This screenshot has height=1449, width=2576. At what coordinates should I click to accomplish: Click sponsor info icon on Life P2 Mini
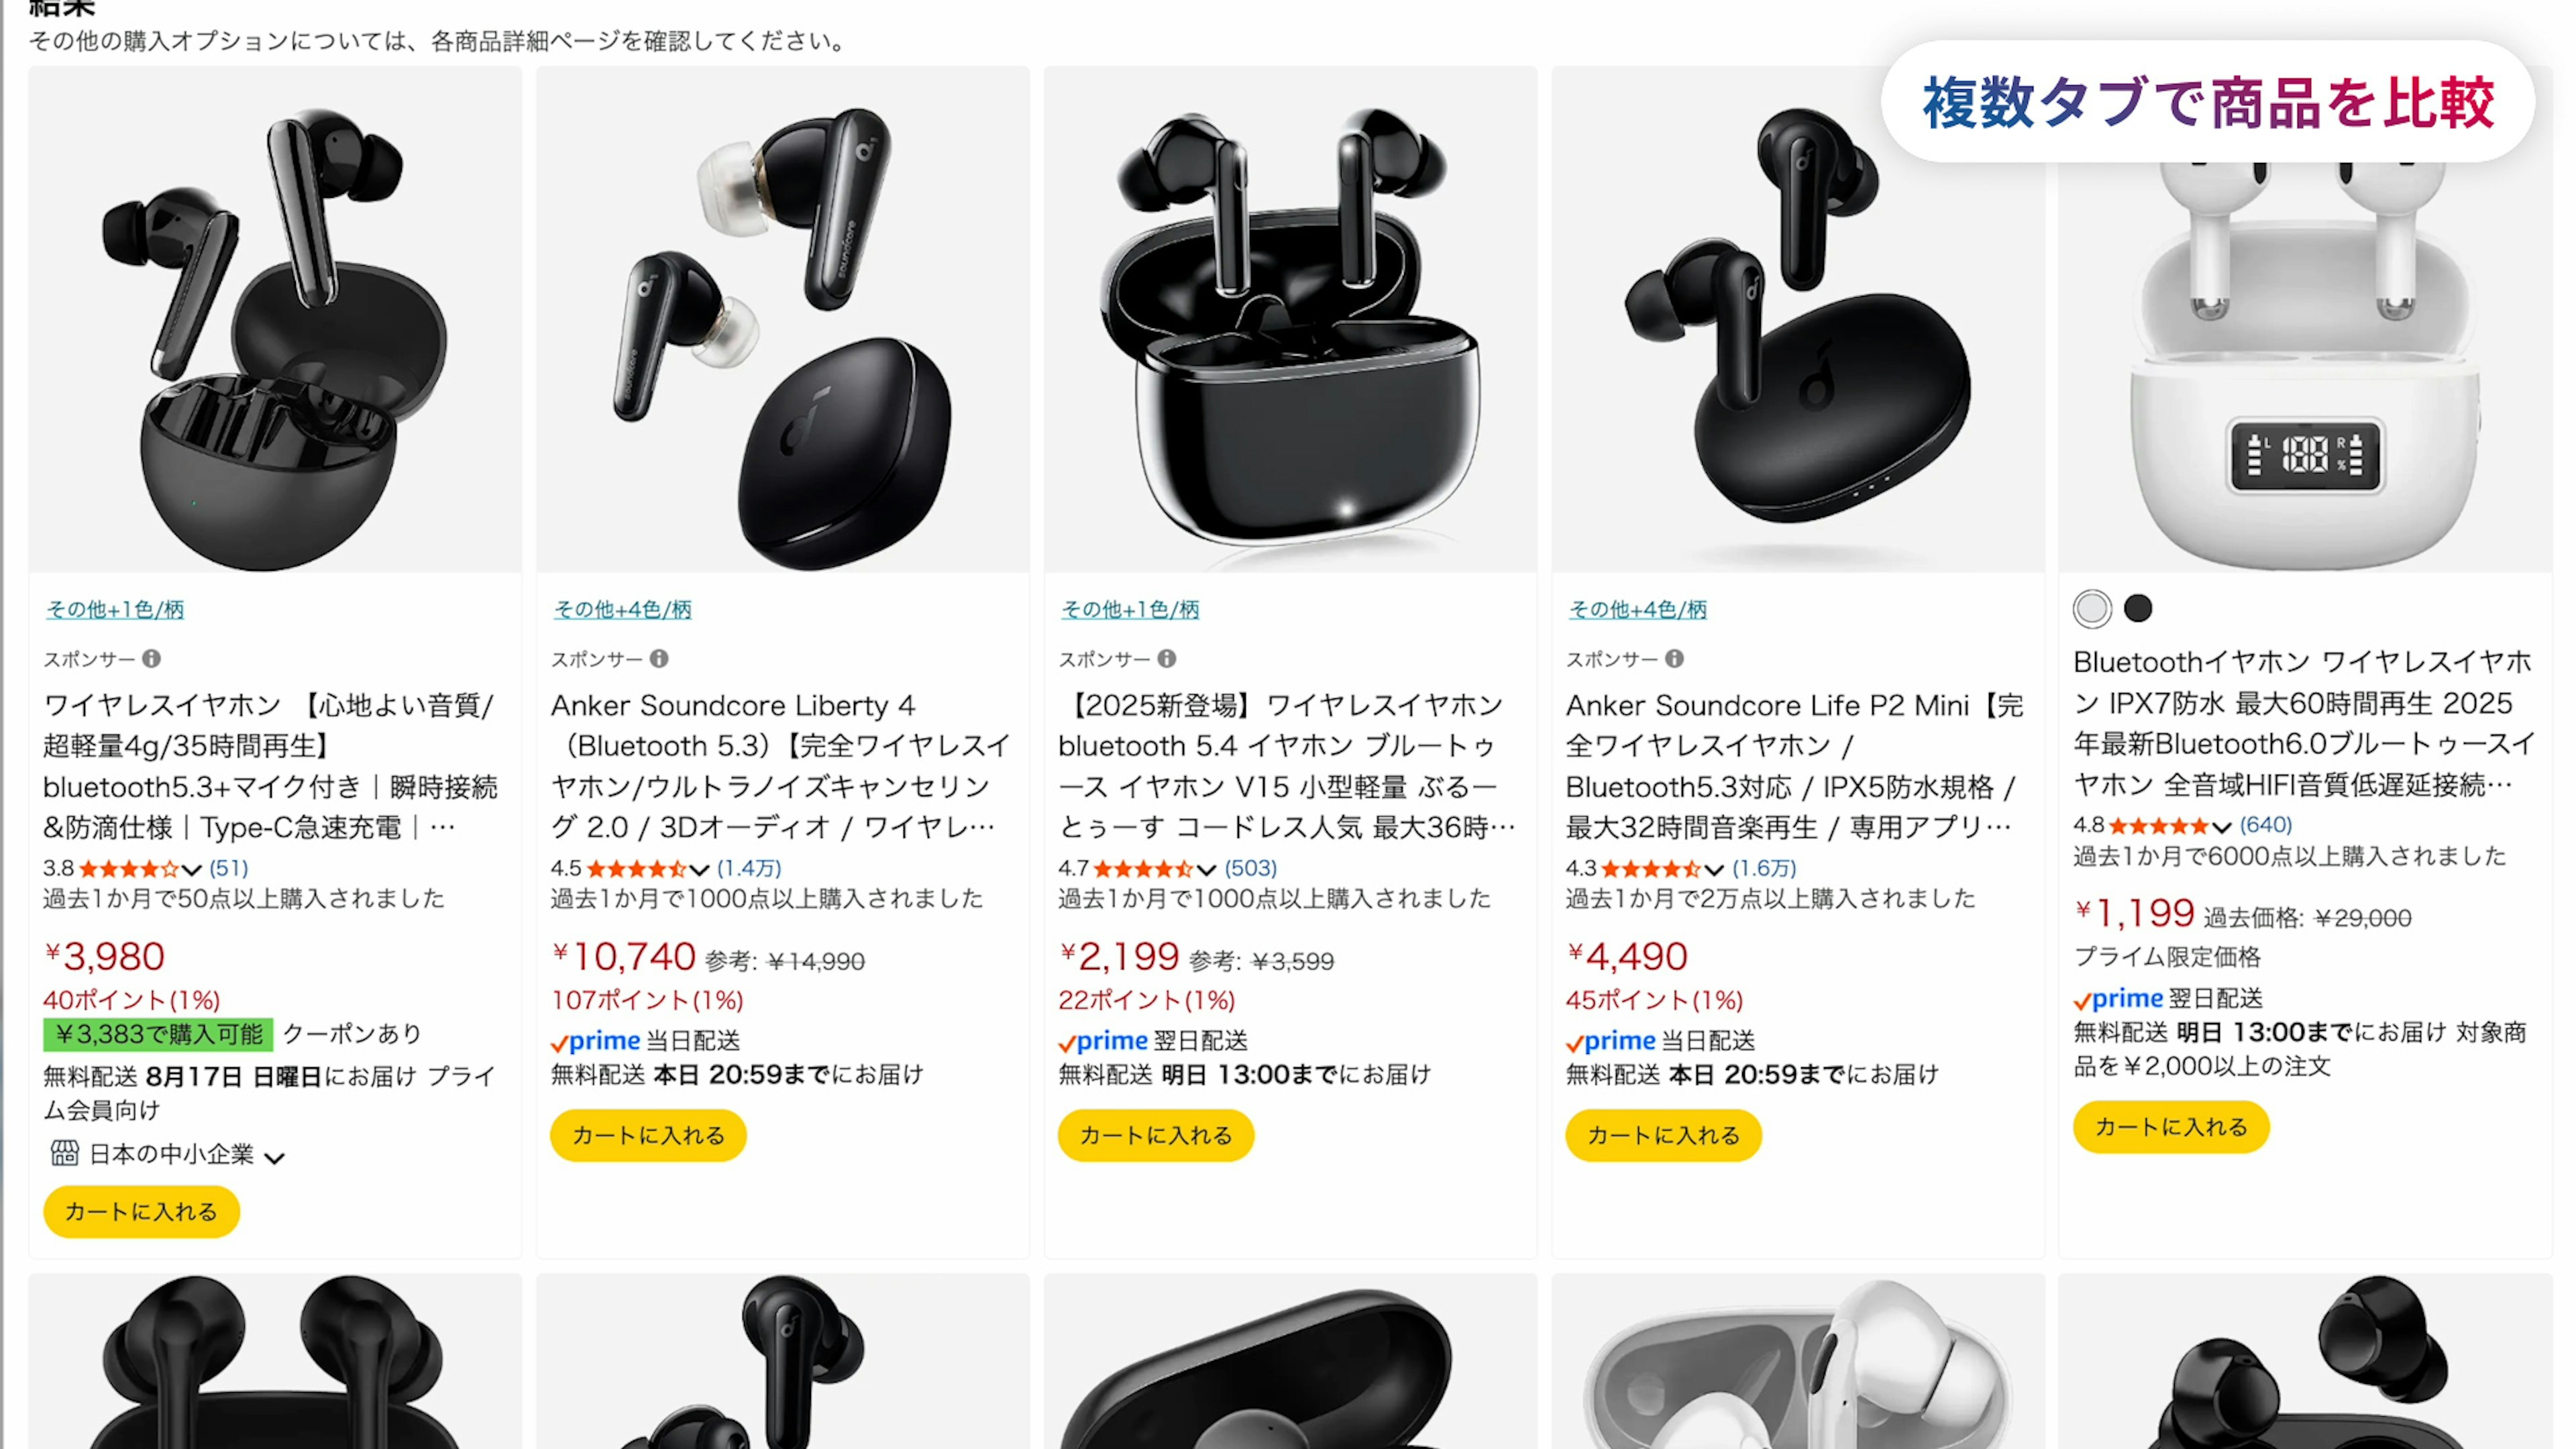pyautogui.click(x=1675, y=658)
